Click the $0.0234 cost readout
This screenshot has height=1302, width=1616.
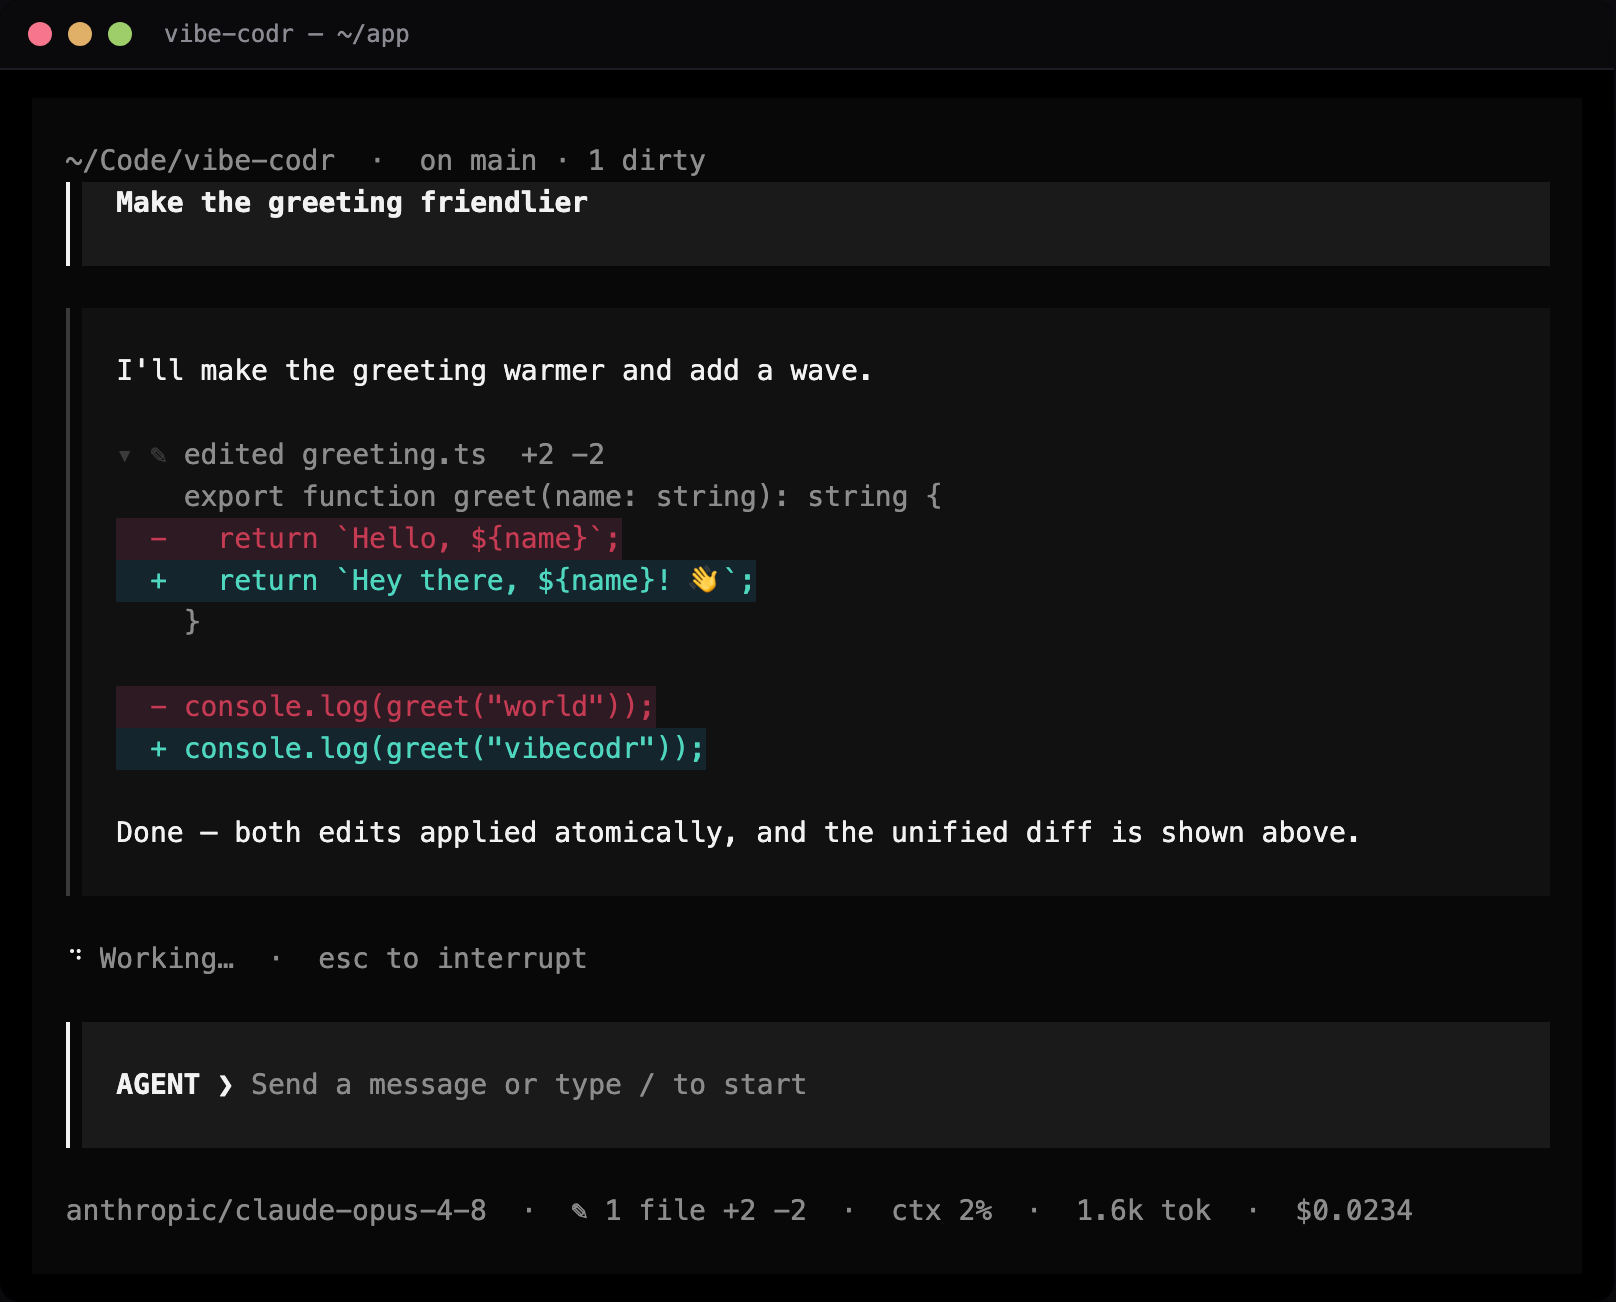tap(1354, 1211)
